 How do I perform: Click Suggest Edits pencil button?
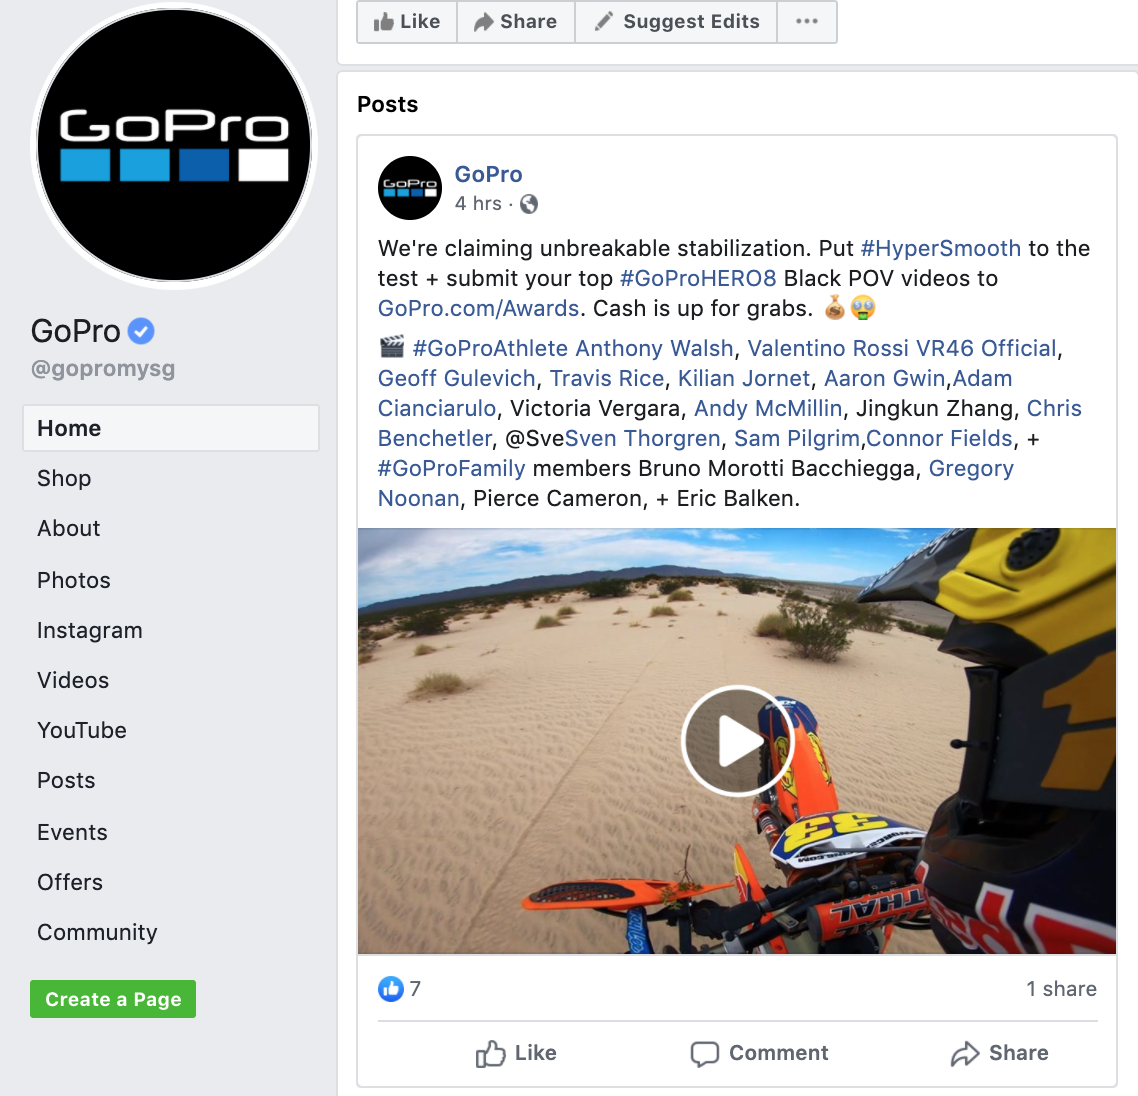tap(676, 22)
